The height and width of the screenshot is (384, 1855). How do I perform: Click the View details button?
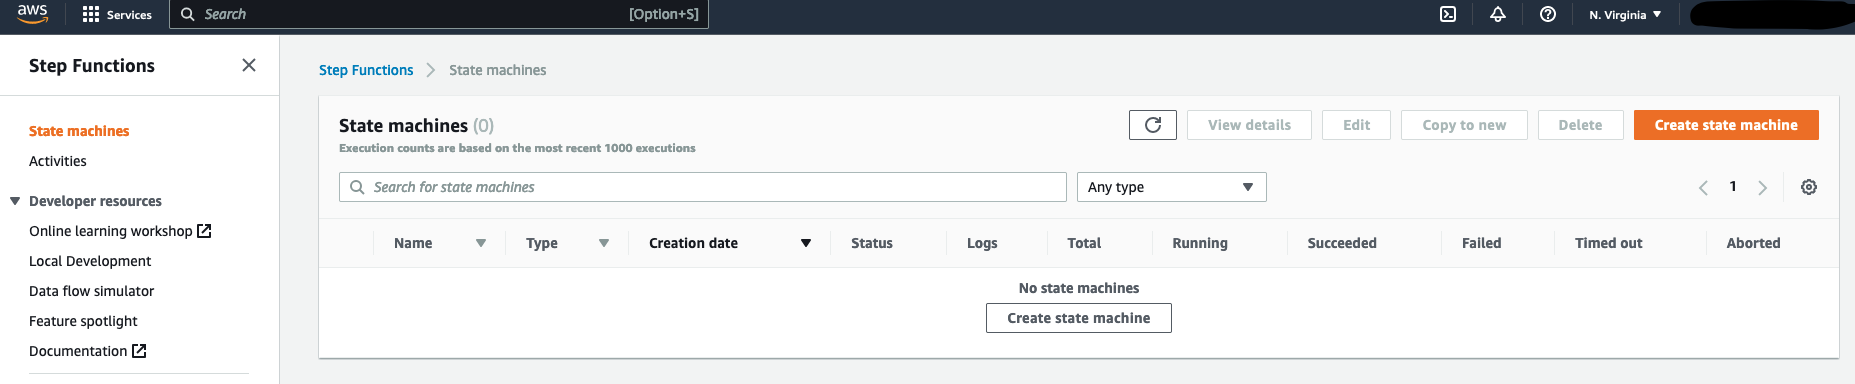(1249, 125)
